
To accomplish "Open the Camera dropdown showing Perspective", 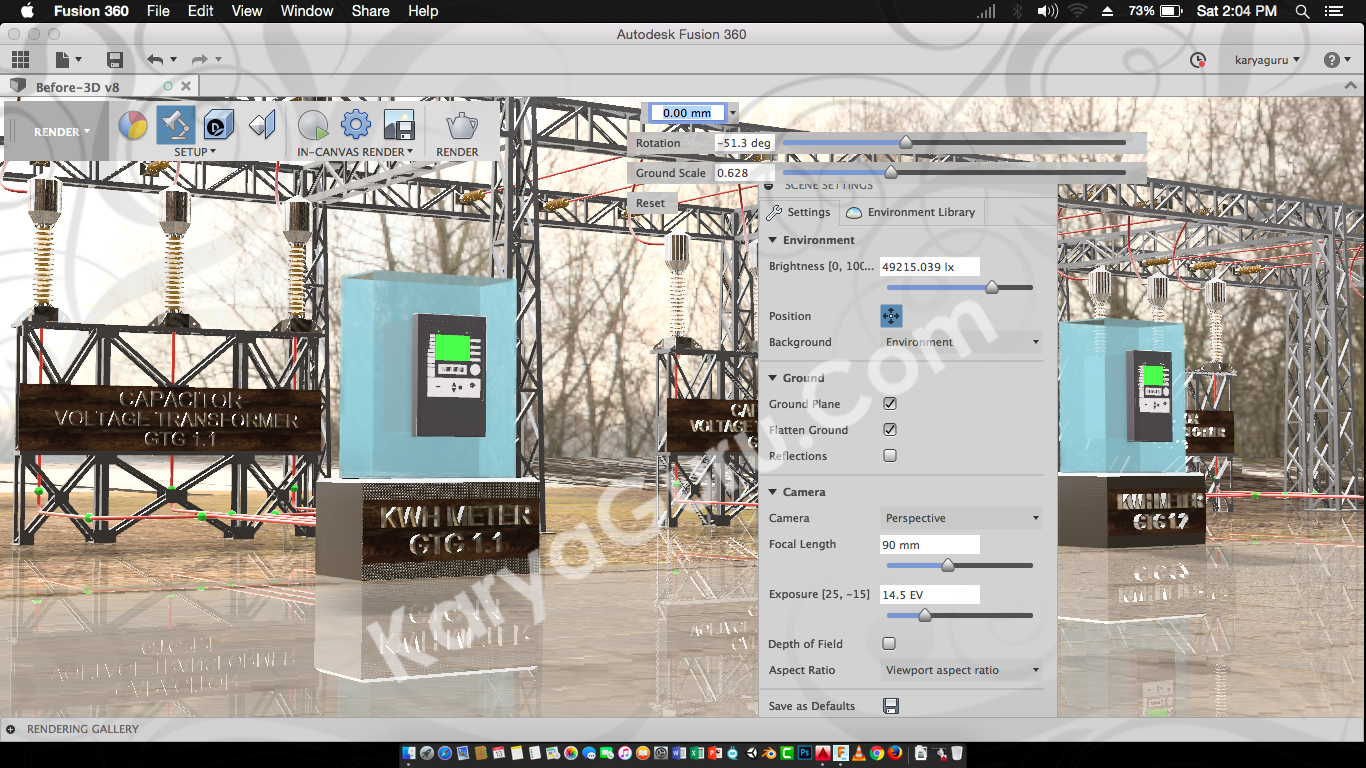I will tap(961, 518).
